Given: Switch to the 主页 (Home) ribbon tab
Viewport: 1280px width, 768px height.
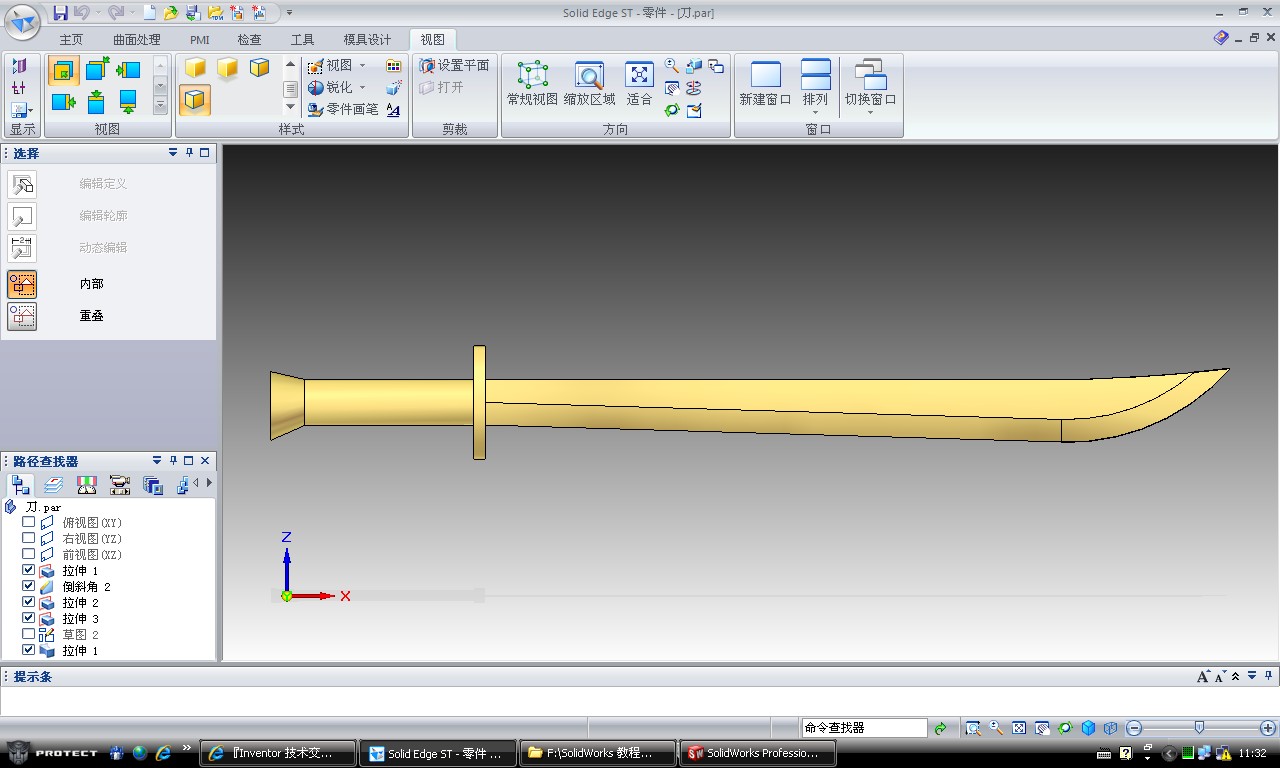Looking at the screenshot, I should (x=71, y=40).
